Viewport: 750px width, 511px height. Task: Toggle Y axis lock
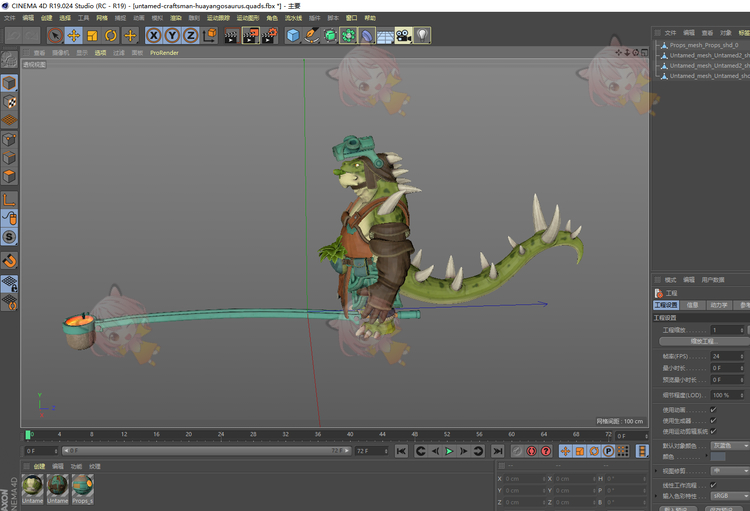pos(172,35)
